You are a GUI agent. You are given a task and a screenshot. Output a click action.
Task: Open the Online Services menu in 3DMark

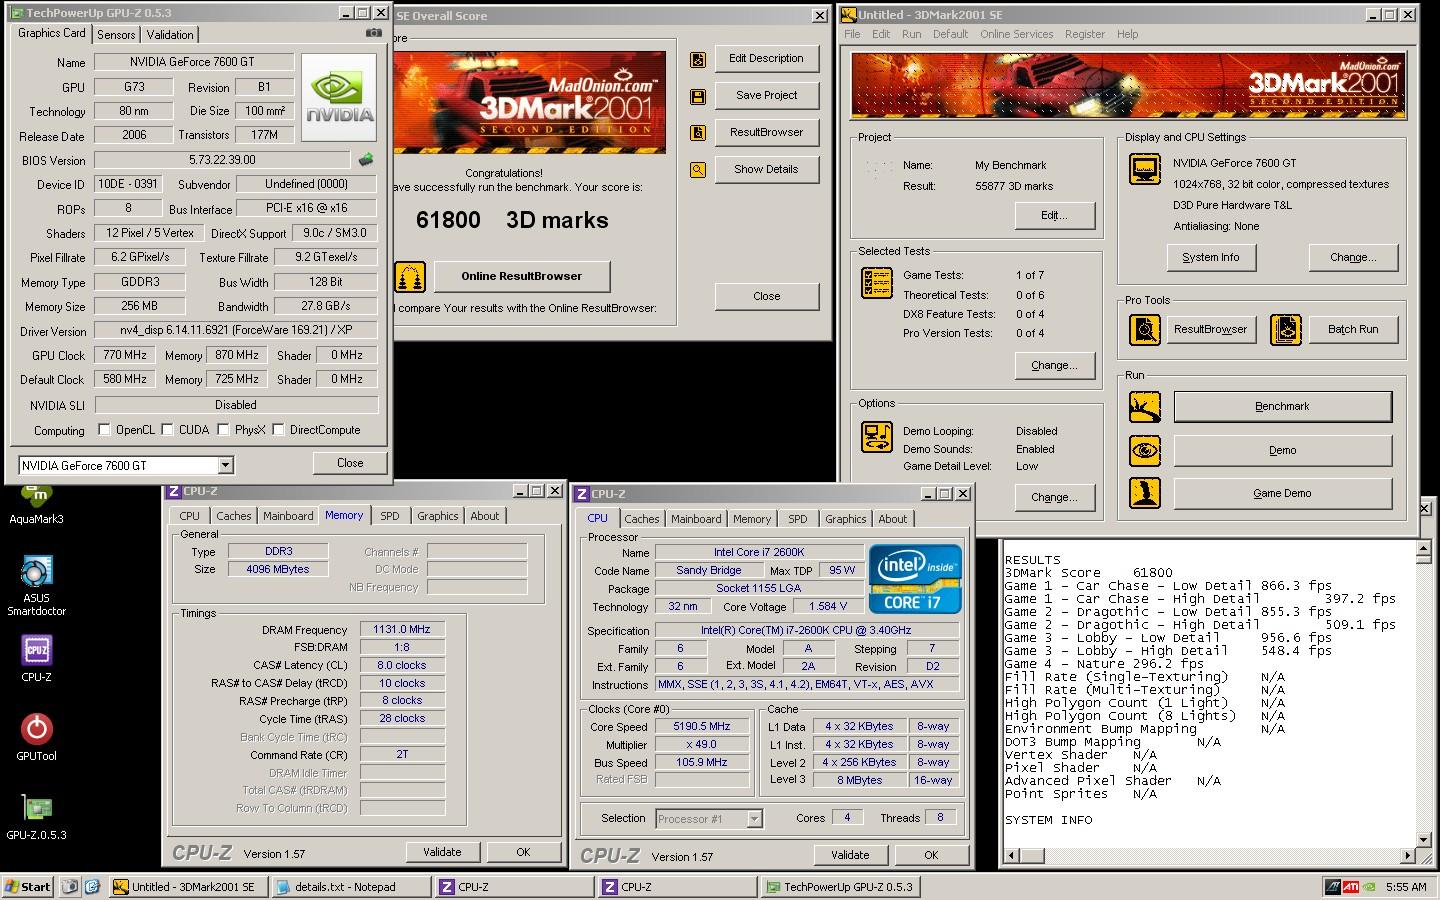(1016, 34)
